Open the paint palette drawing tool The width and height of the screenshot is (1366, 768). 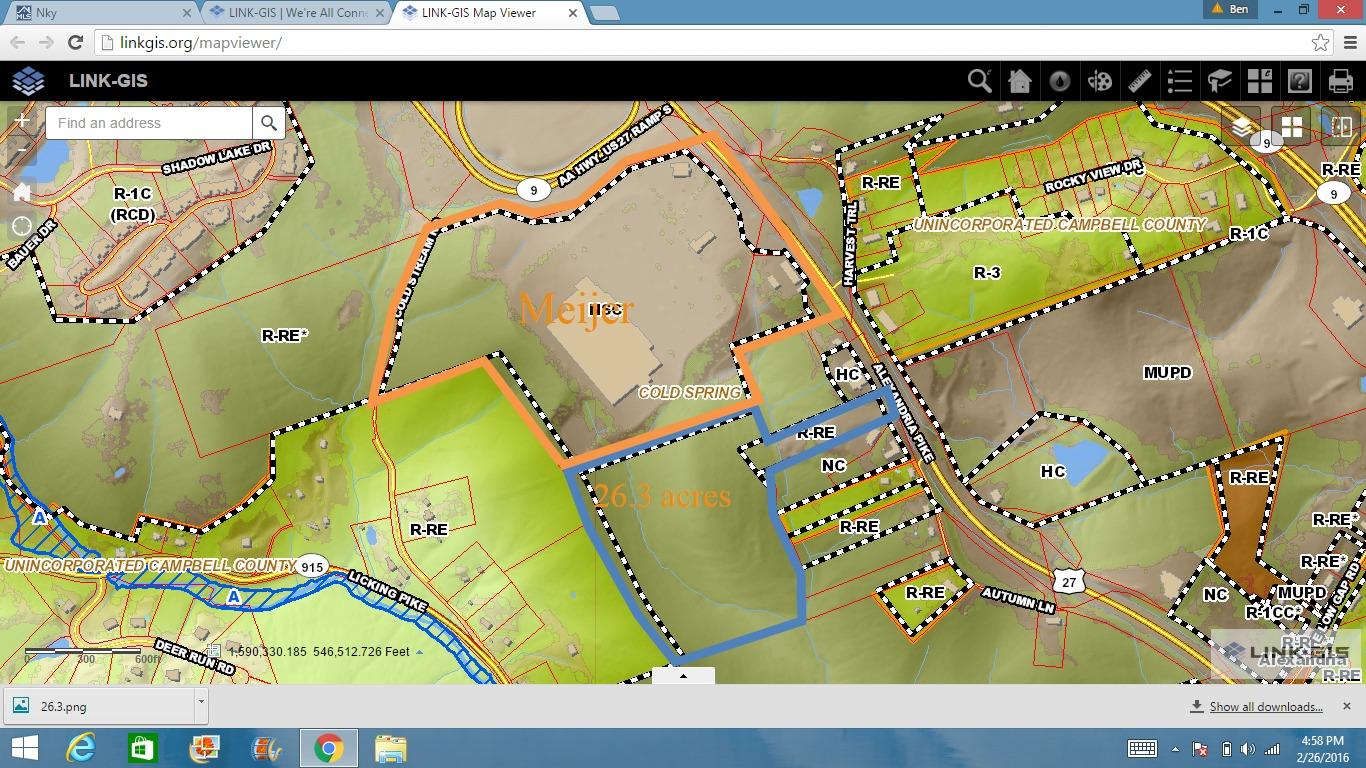click(1100, 81)
